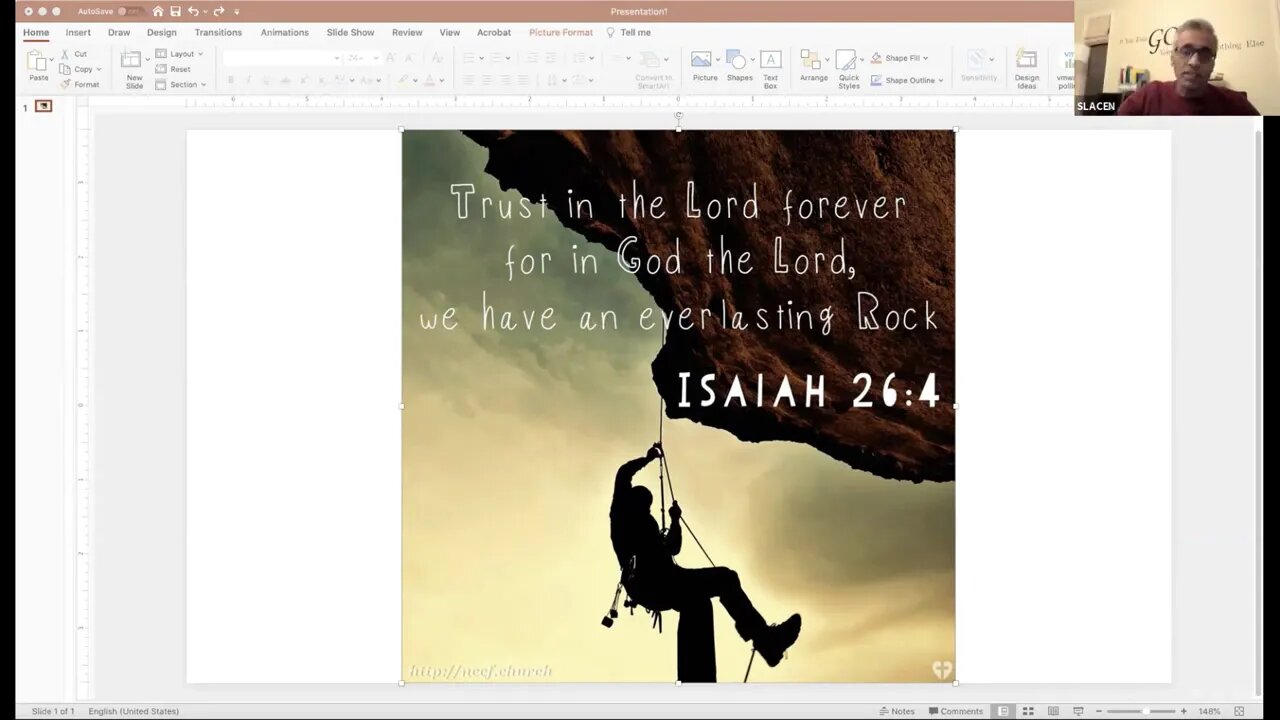This screenshot has height=720, width=1280.
Task: Click the font color icon
Action: [x=429, y=80]
